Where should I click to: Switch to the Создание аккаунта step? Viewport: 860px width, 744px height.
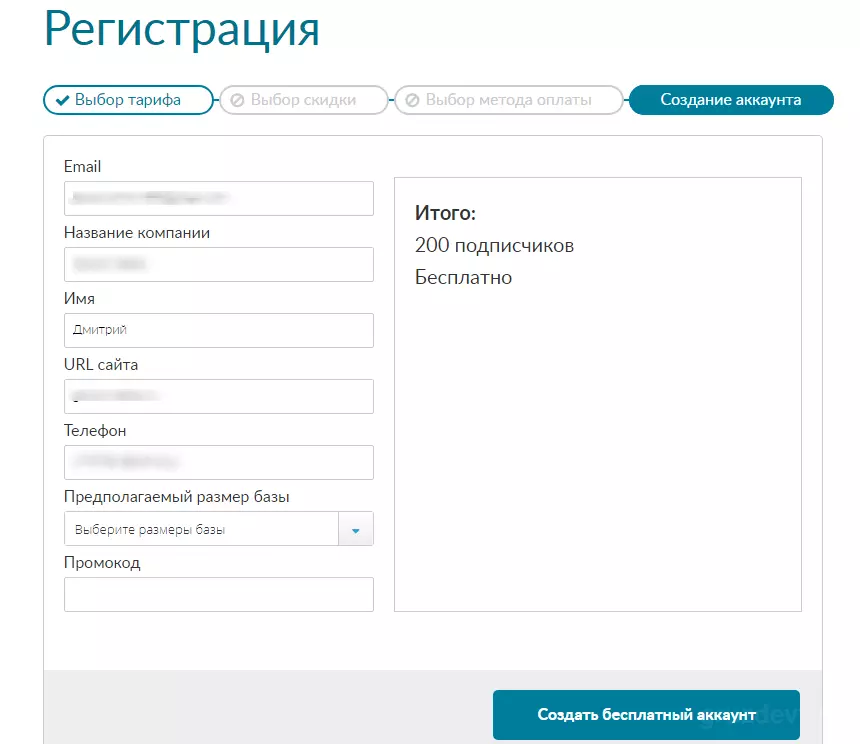coord(731,100)
